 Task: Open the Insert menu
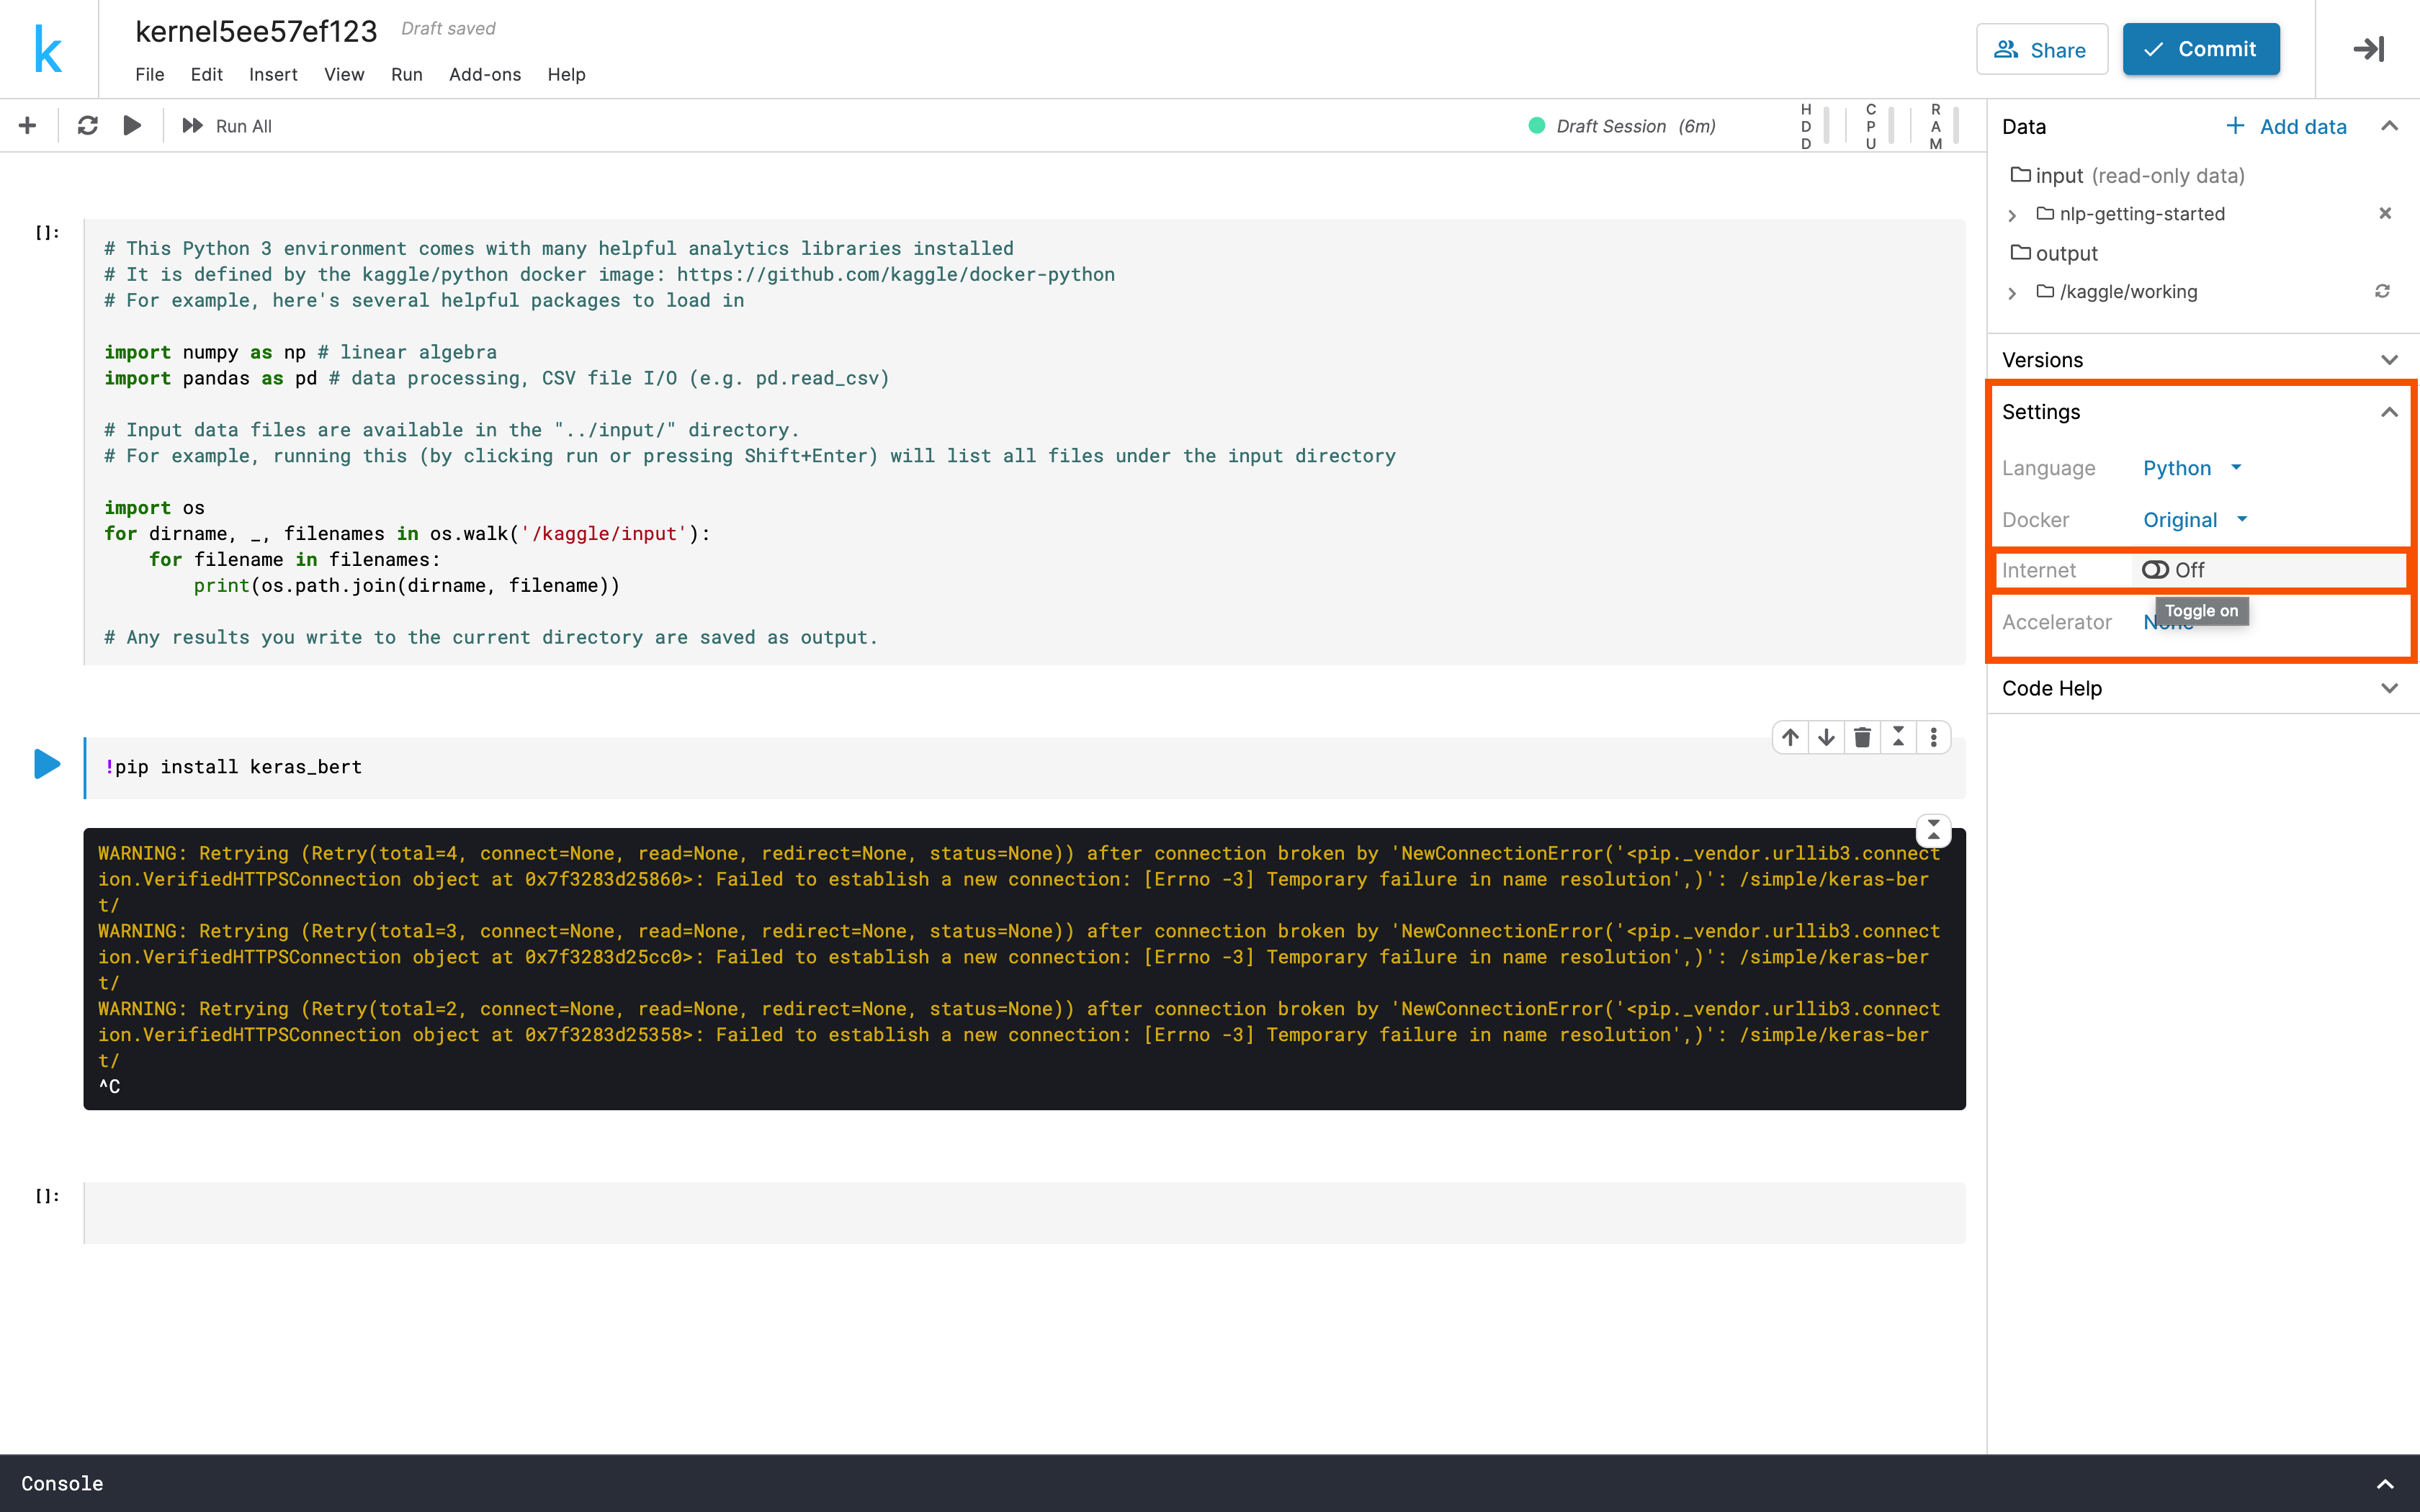click(x=272, y=75)
